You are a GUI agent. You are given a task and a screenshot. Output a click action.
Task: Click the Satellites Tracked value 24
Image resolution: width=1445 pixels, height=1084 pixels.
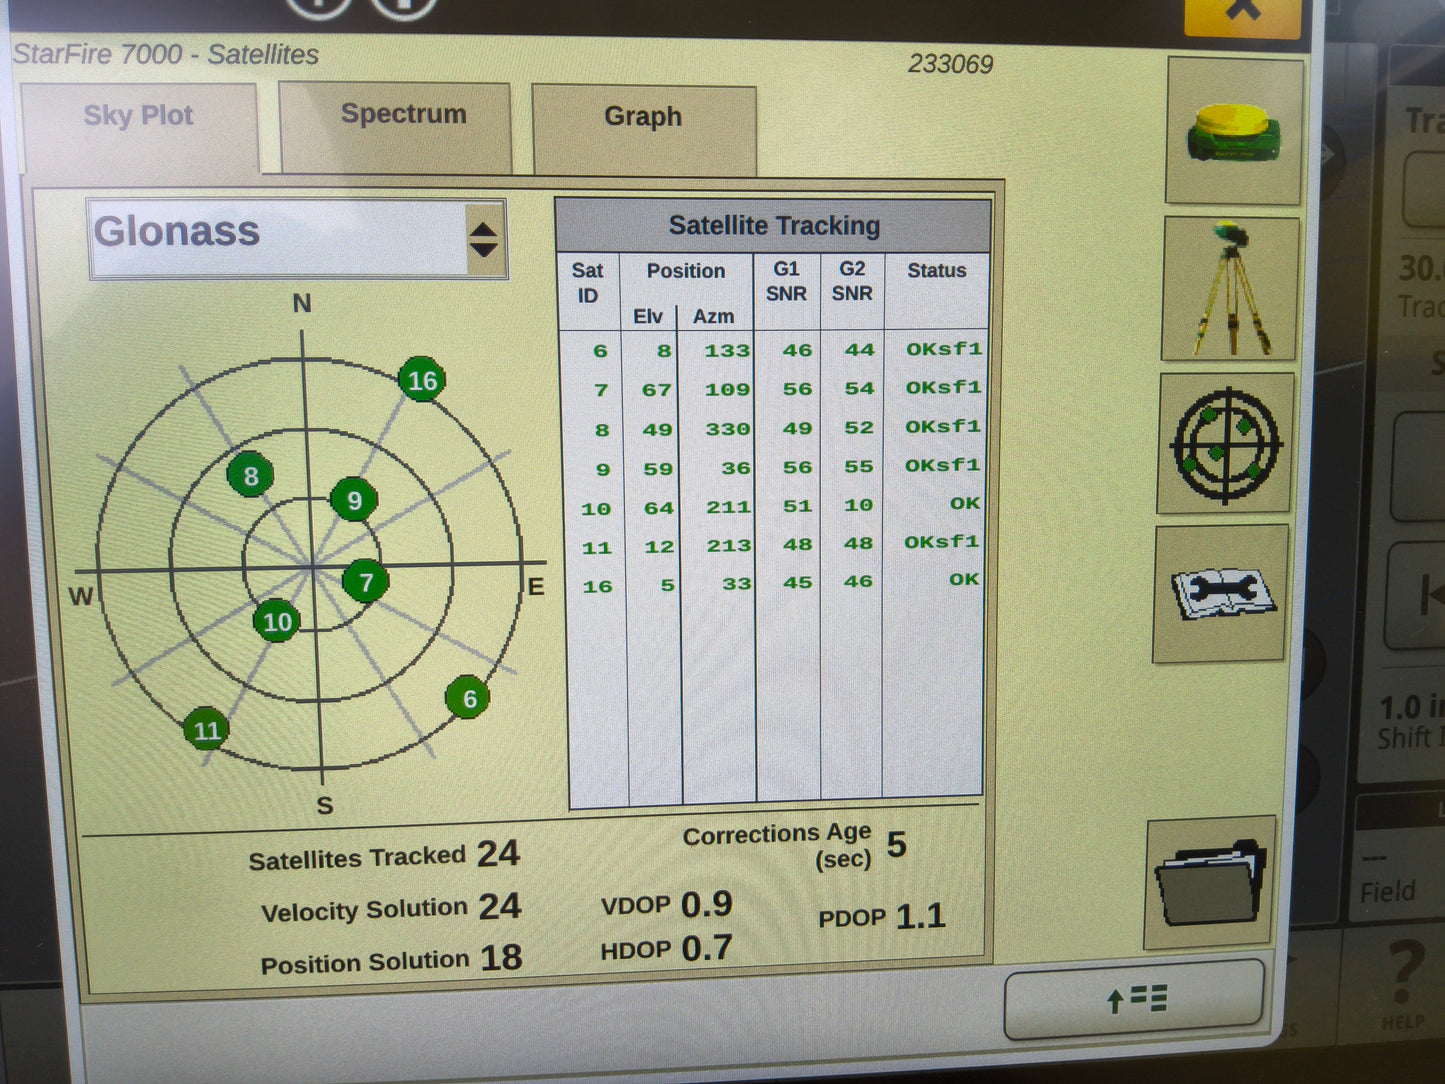click(x=498, y=853)
